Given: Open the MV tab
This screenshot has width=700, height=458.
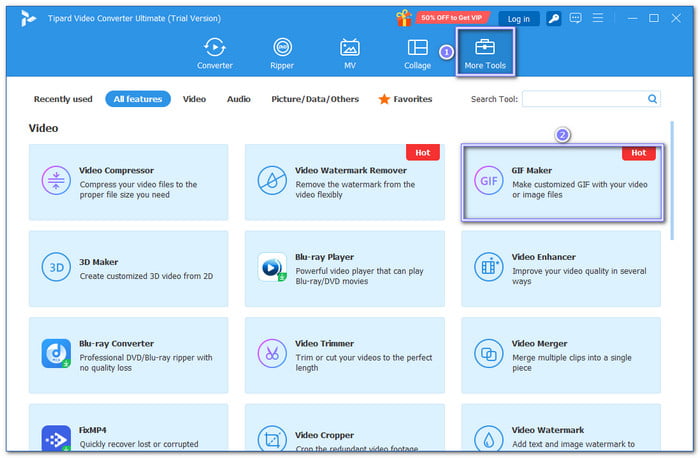Looking at the screenshot, I should pyautogui.click(x=350, y=54).
